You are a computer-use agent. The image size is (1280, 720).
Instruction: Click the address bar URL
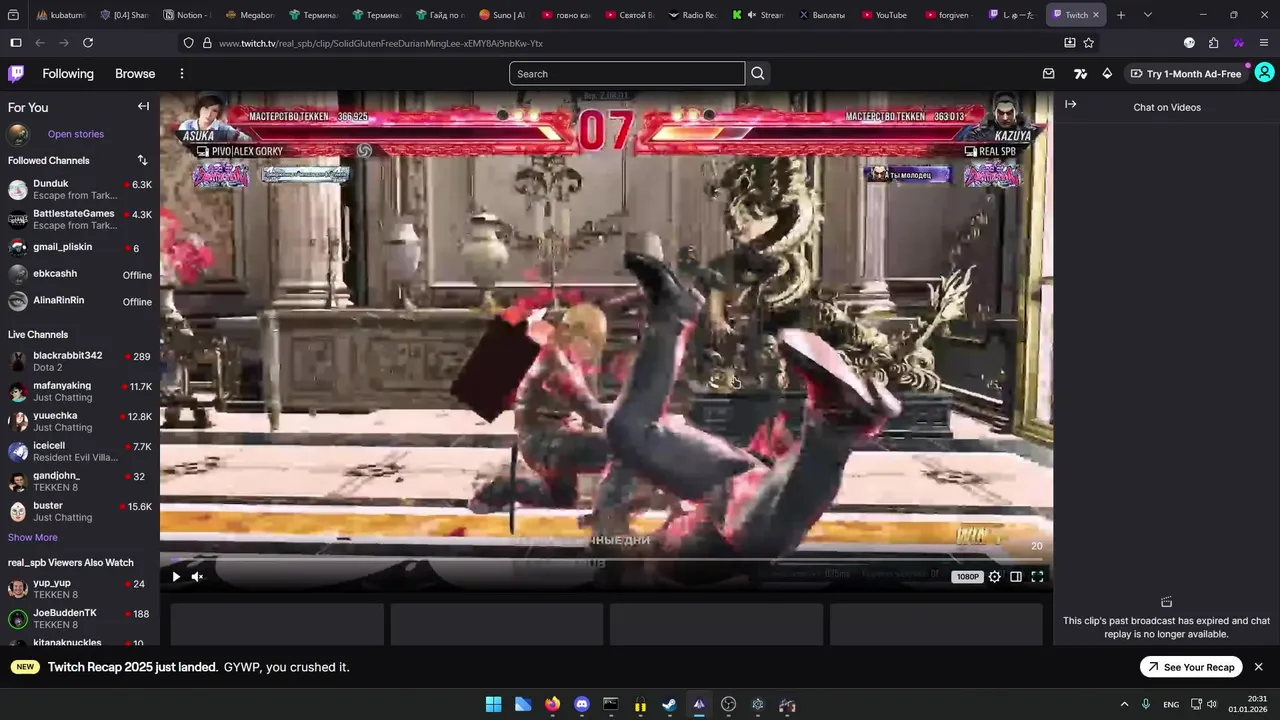click(381, 43)
